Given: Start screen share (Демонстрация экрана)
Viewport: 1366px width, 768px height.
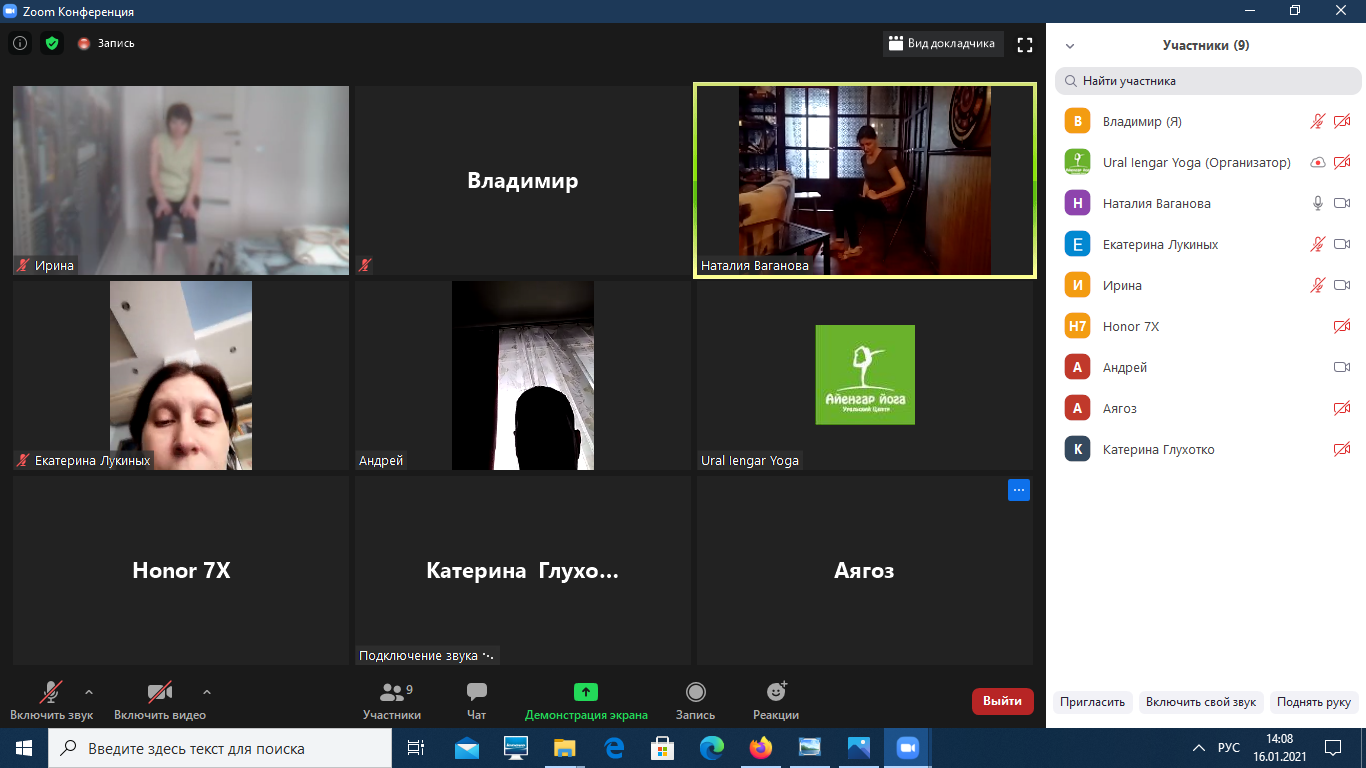Looking at the screenshot, I should [586, 692].
